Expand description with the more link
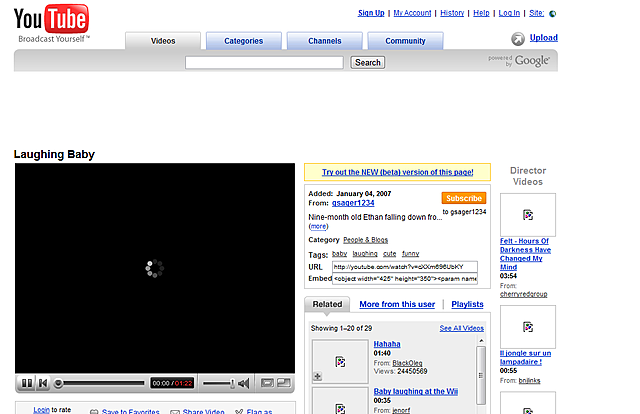This screenshot has width=640, height=414. (318, 226)
